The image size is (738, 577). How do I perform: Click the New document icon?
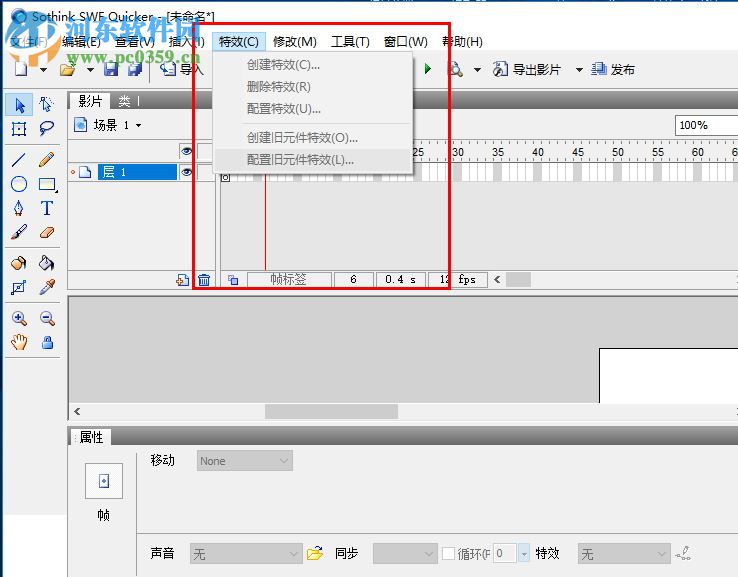(21, 69)
